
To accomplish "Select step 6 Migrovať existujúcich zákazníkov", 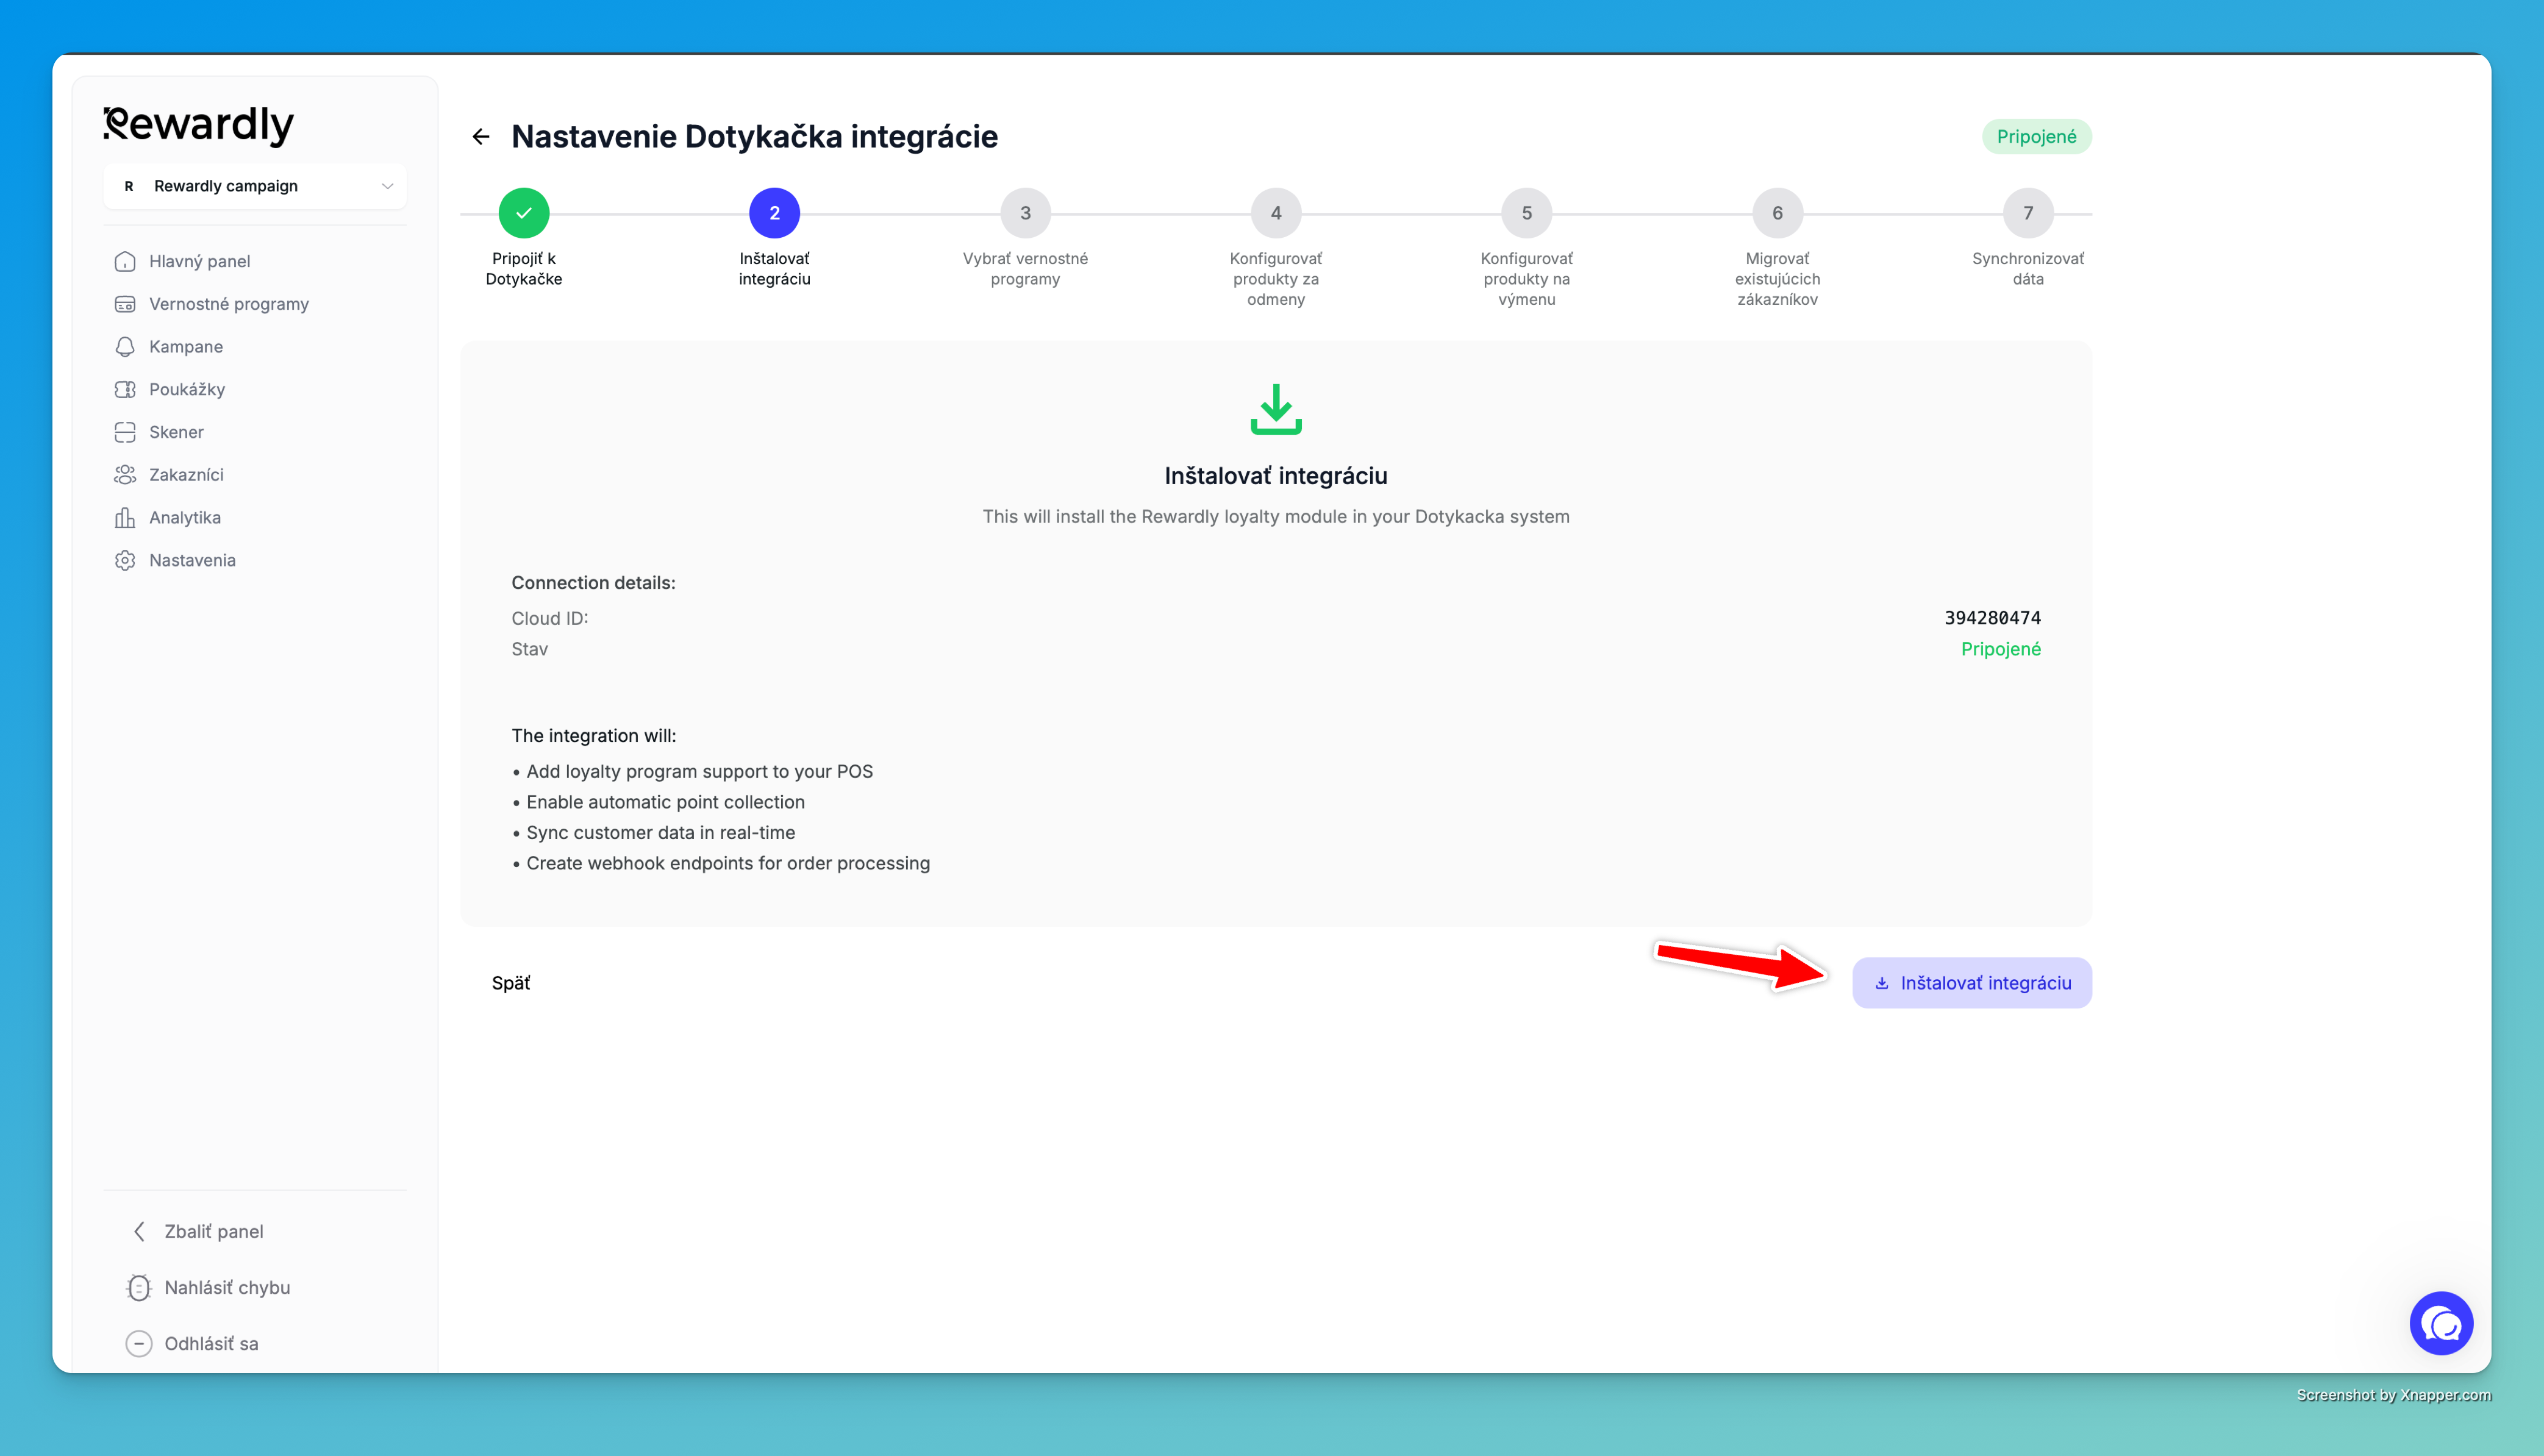I will point(1777,213).
